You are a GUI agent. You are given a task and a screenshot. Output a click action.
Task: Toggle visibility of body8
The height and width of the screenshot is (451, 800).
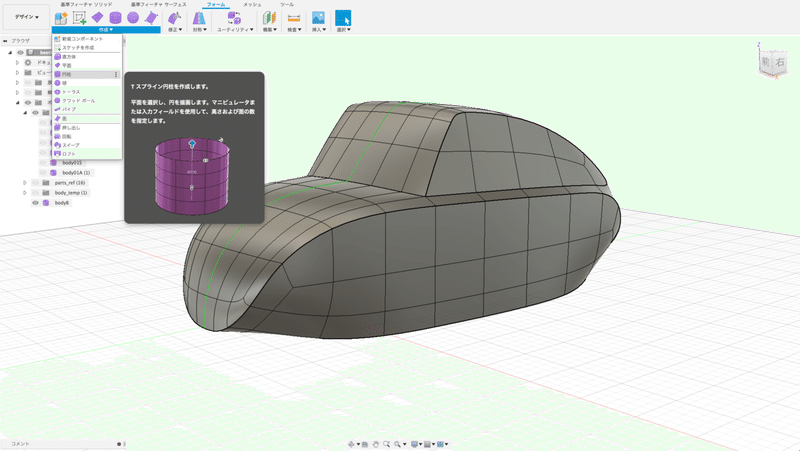tap(35, 203)
